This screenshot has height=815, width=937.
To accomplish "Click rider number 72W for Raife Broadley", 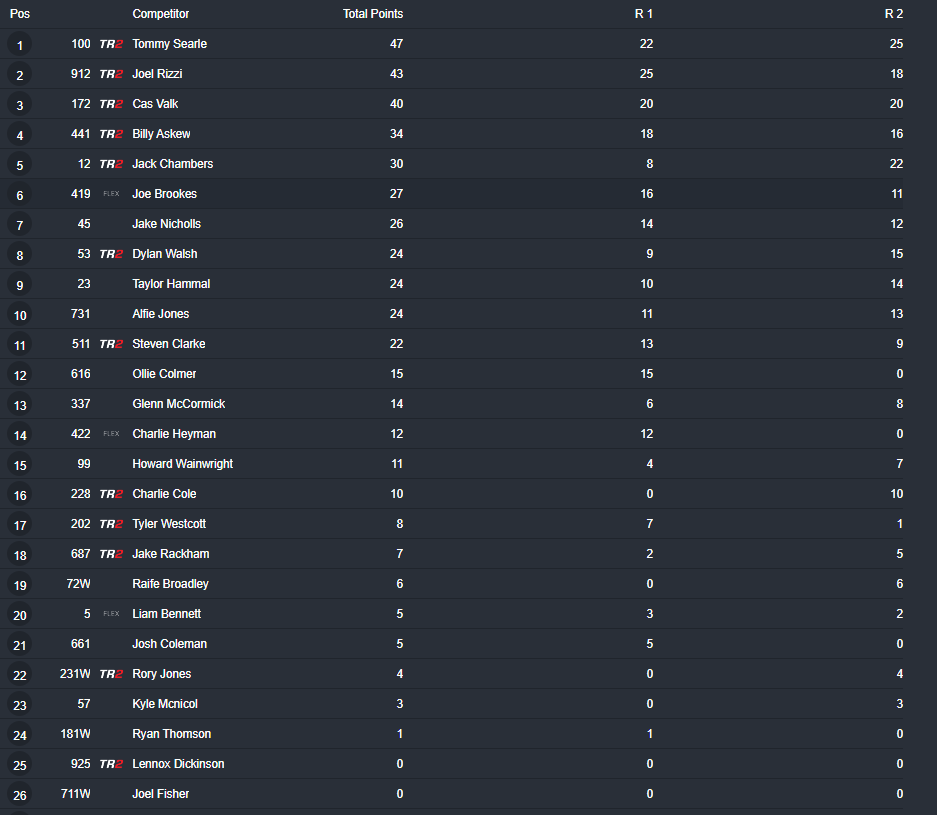I will pyautogui.click(x=78, y=584).
